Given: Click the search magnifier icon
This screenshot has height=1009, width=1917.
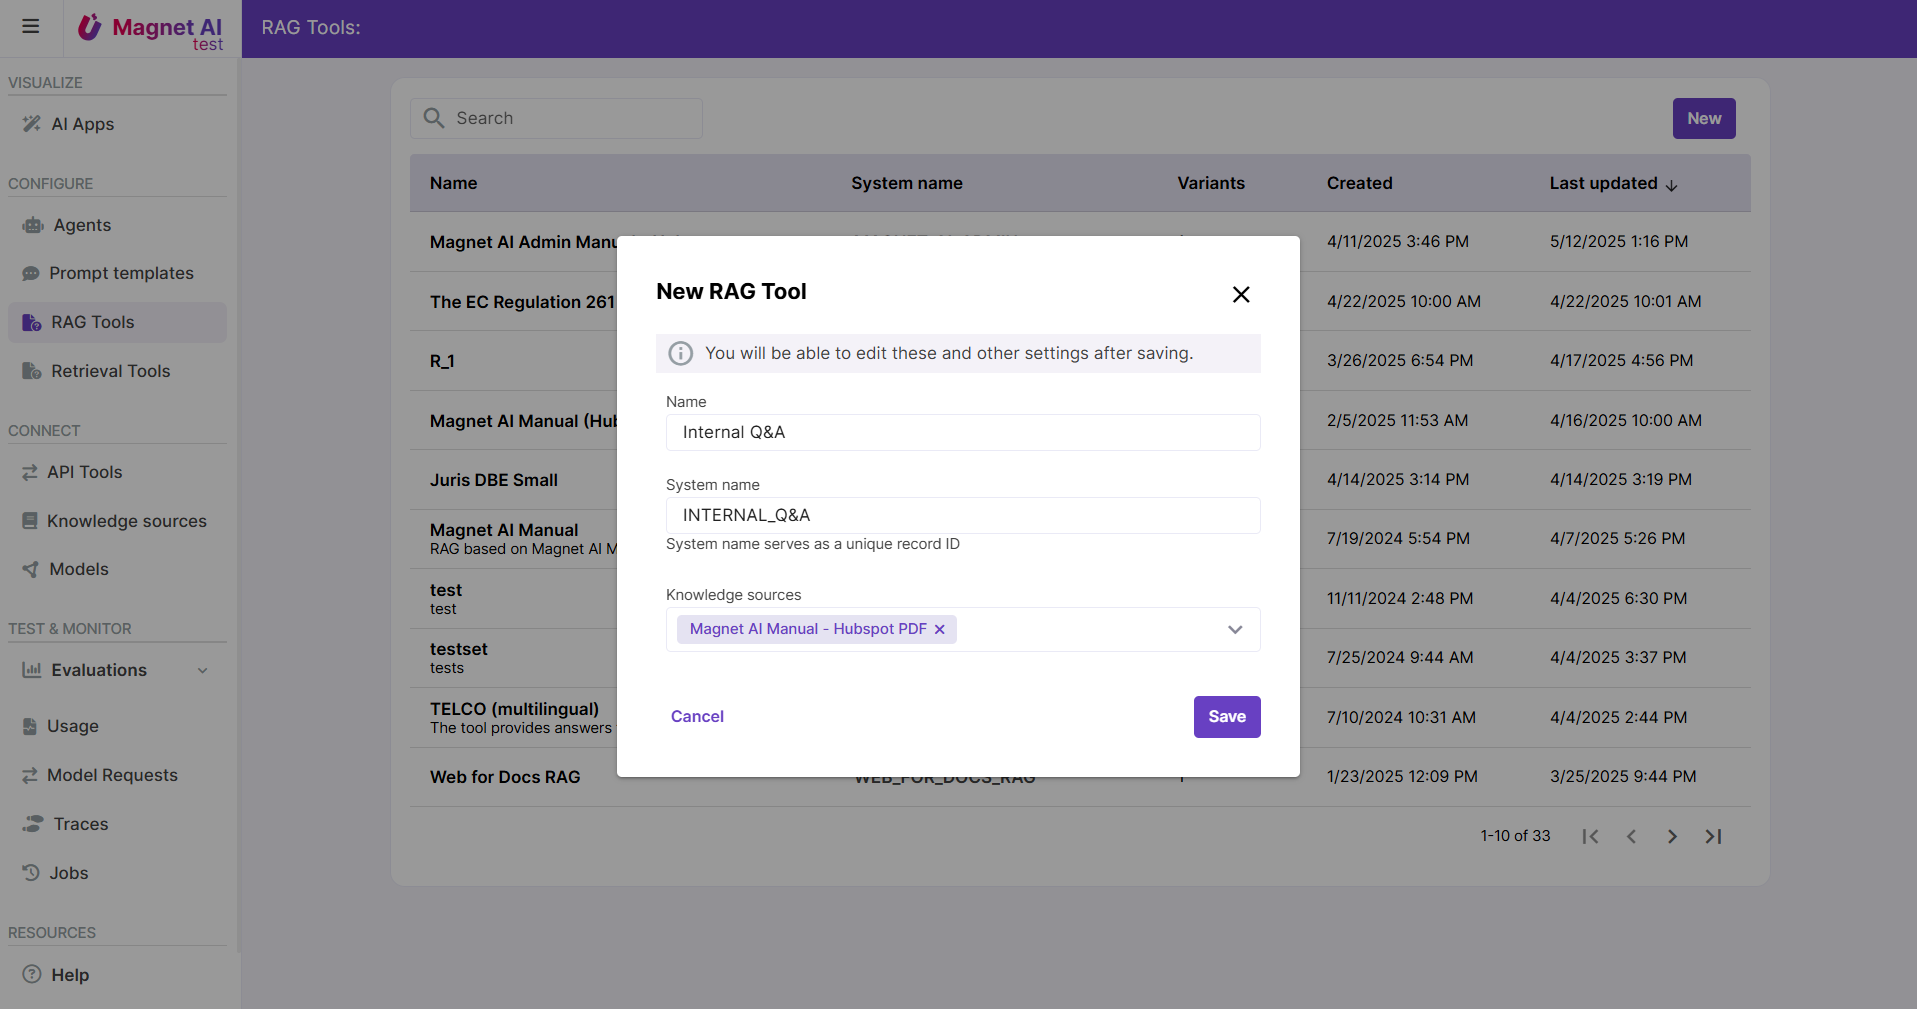Looking at the screenshot, I should [434, 118].
